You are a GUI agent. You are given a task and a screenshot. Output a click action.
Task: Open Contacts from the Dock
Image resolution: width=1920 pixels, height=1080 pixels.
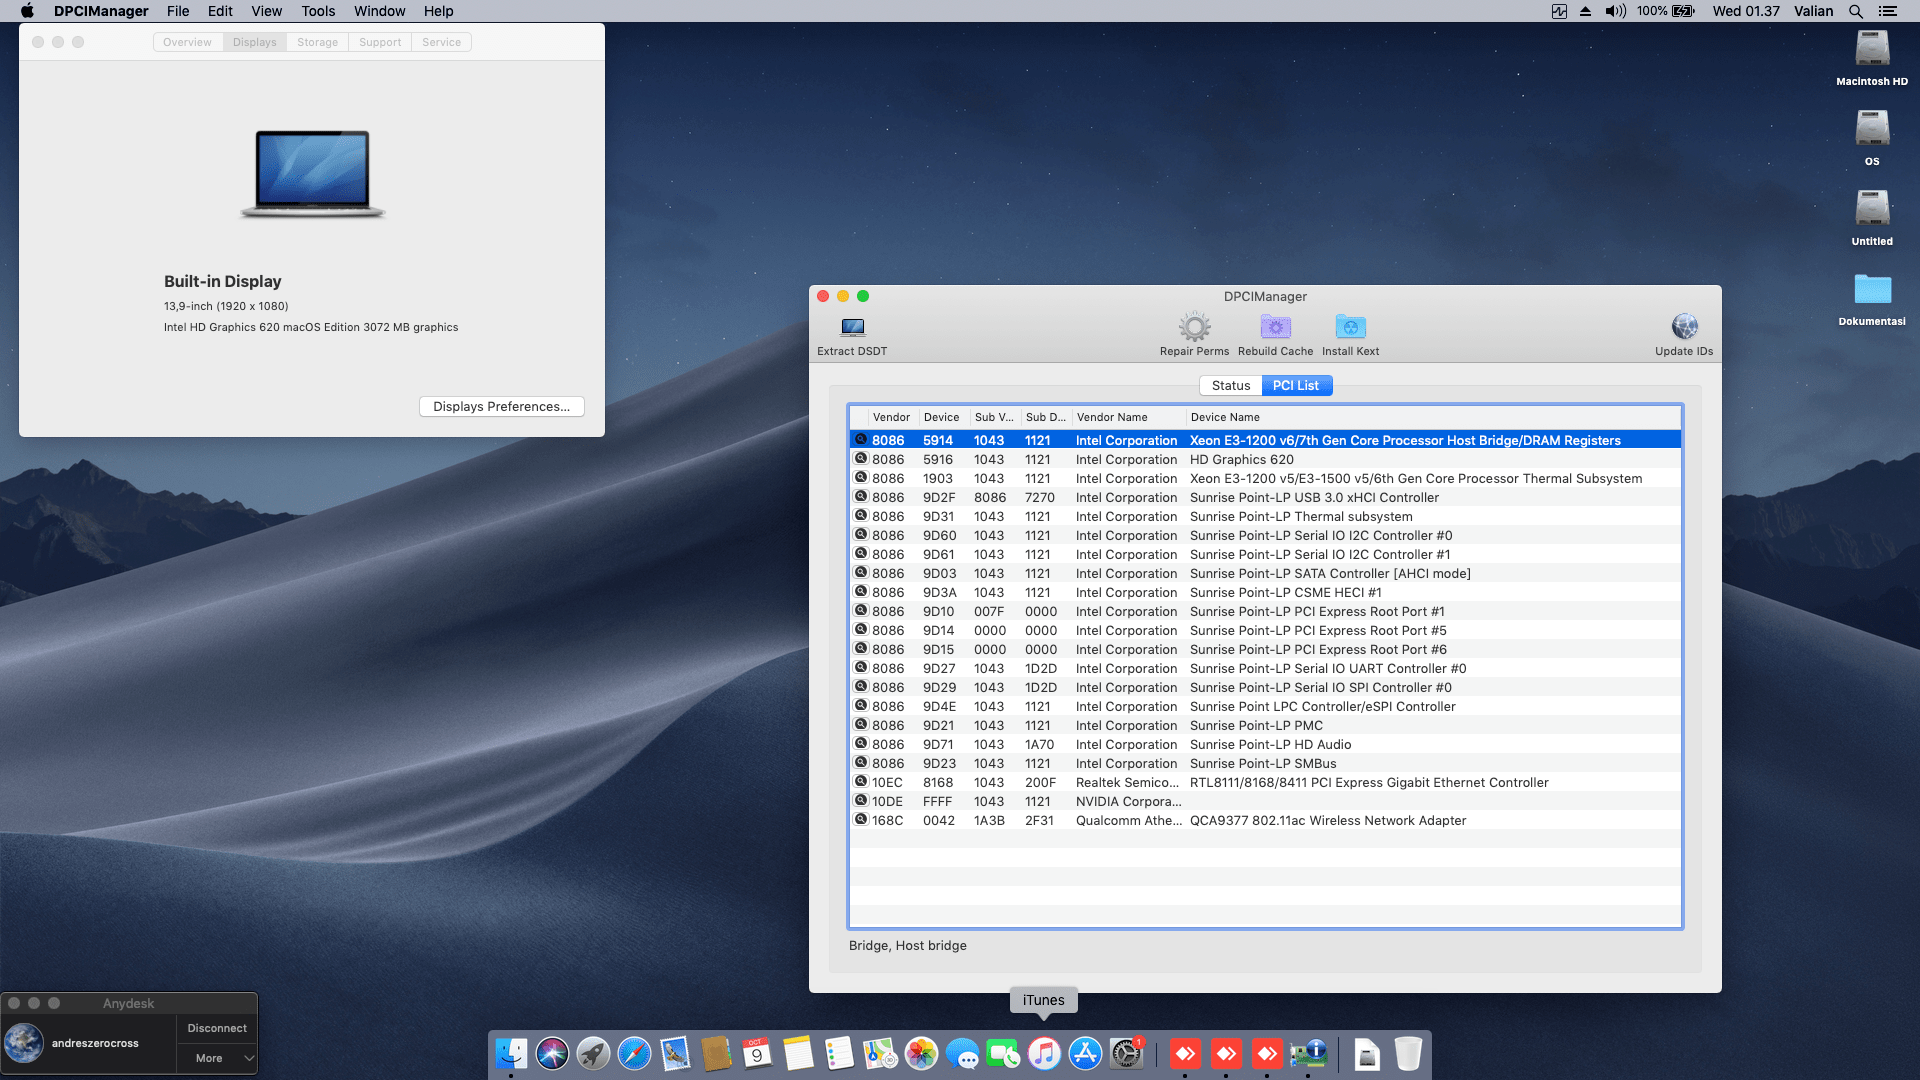716,1053
